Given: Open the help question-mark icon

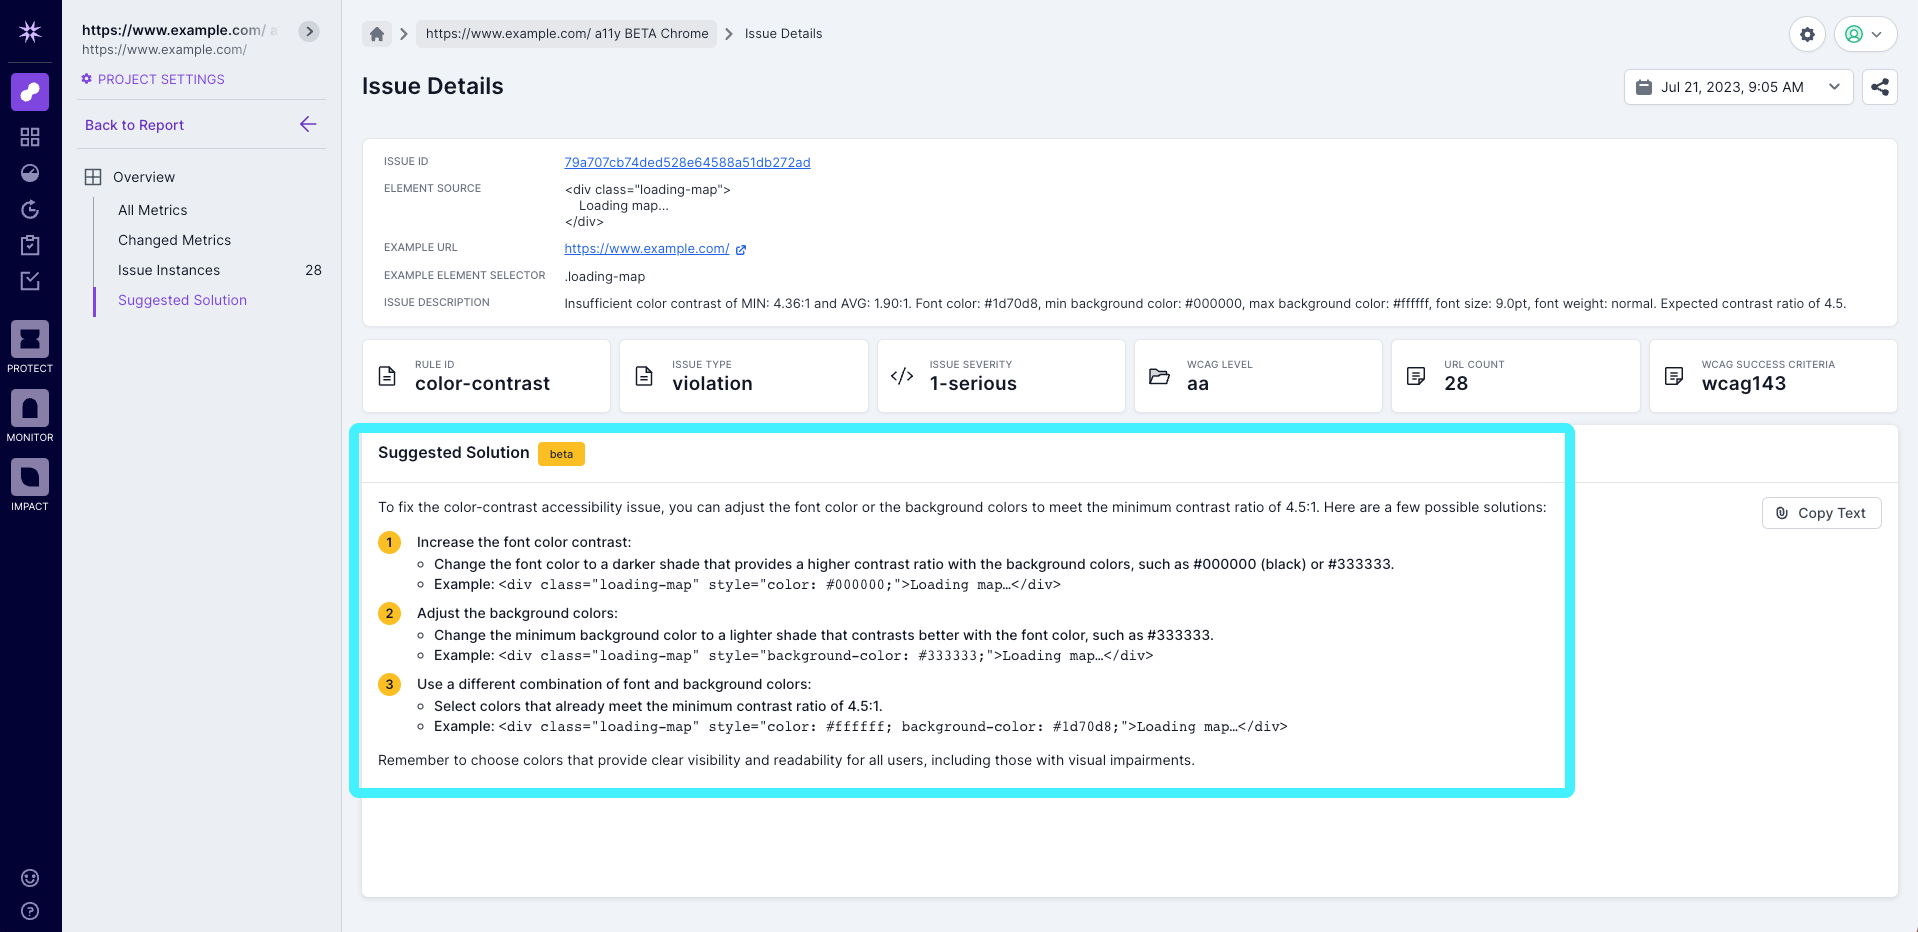Looking at the screenshot, I should [x=30, y=911].
